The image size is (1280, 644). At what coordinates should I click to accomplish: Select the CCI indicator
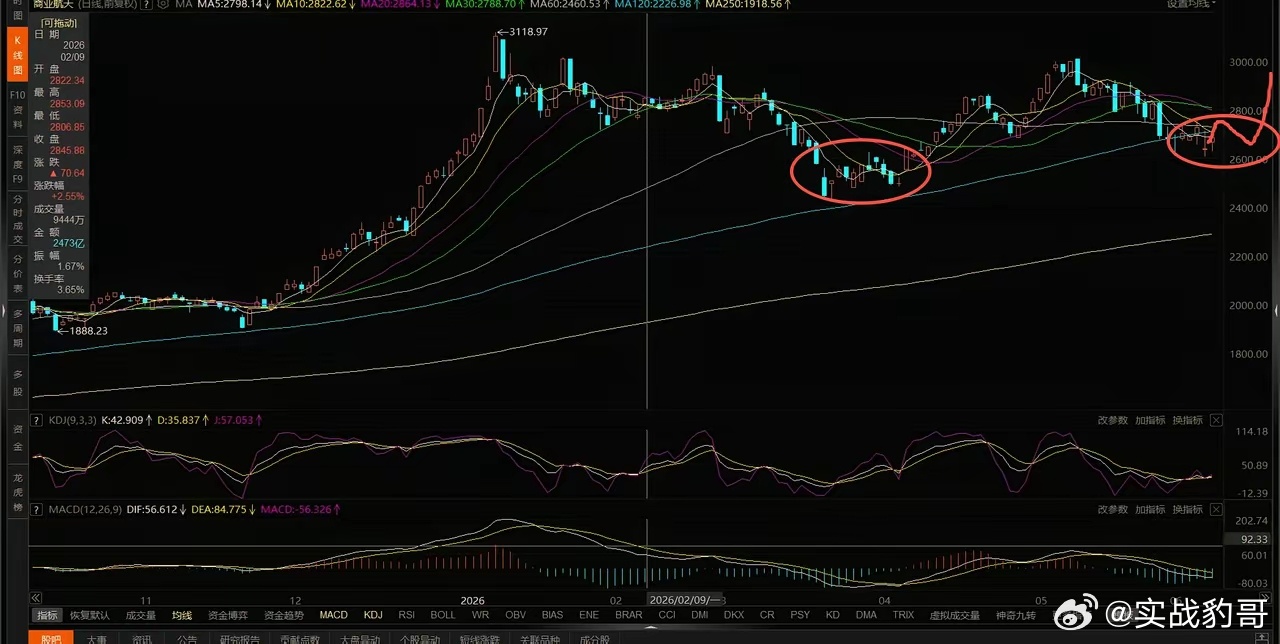(x=666, y=615)
